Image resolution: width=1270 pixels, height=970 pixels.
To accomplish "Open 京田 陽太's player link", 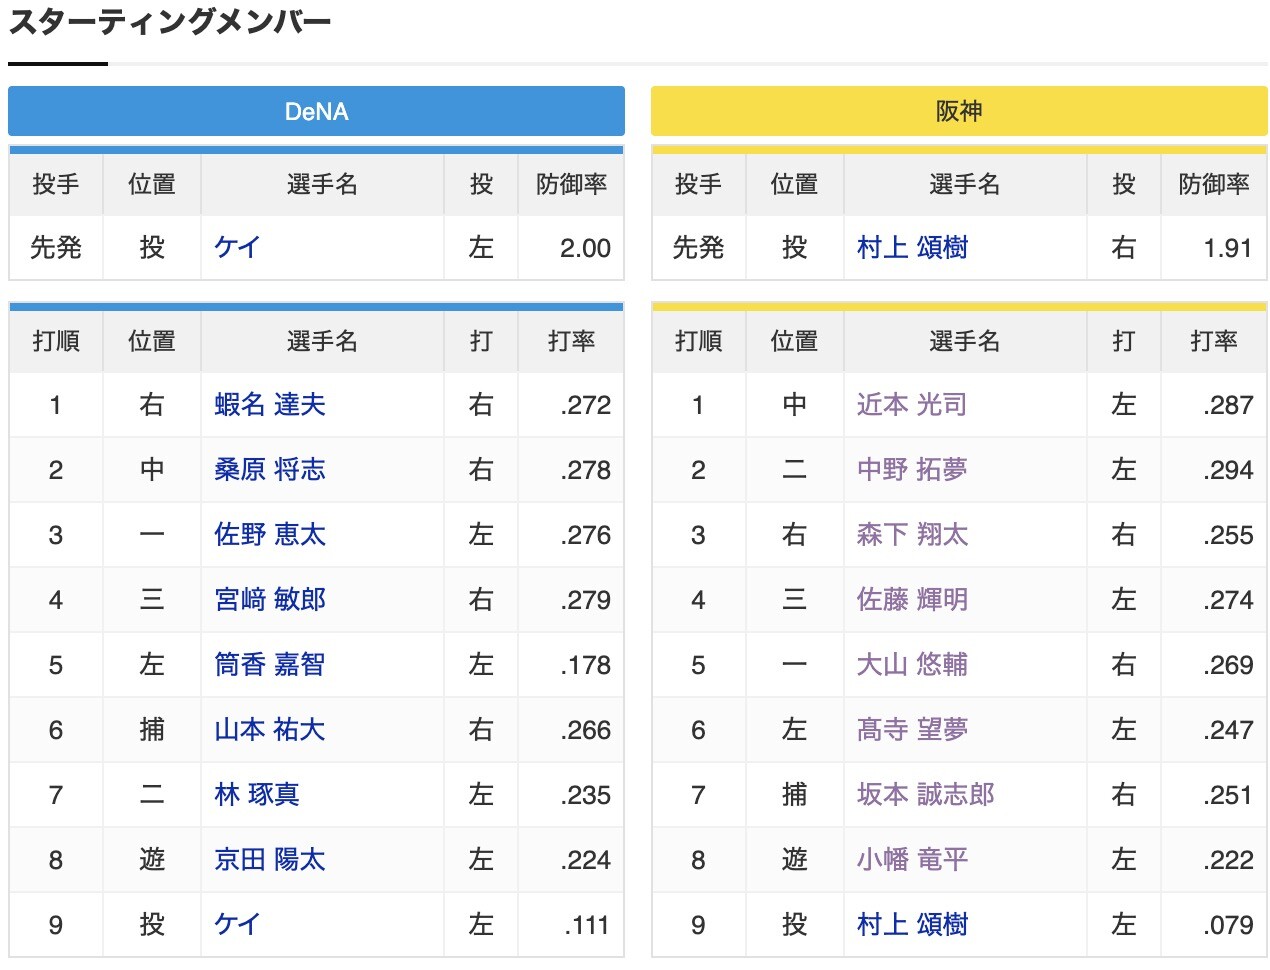I will coord(270,859).
